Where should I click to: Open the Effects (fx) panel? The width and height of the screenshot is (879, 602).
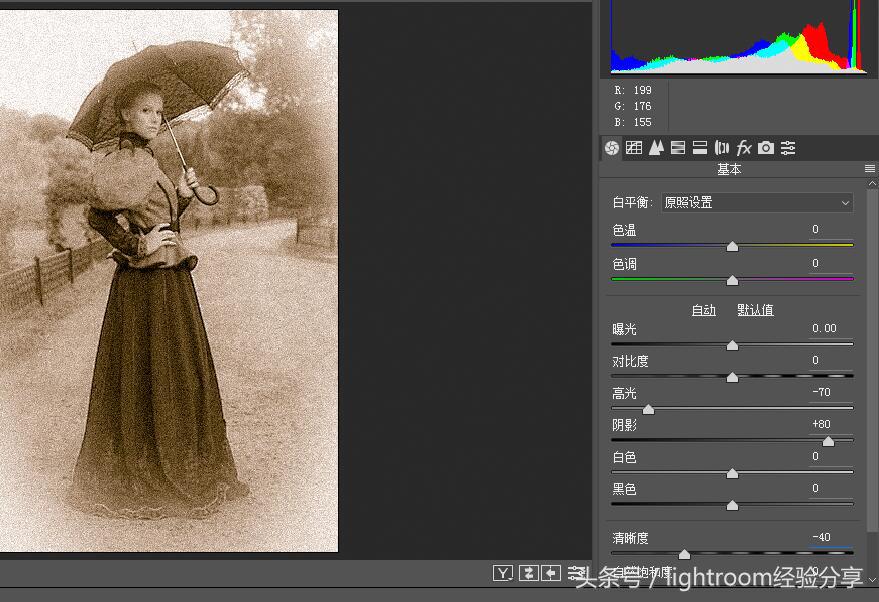pyautogui.click(x=744, y=147)
